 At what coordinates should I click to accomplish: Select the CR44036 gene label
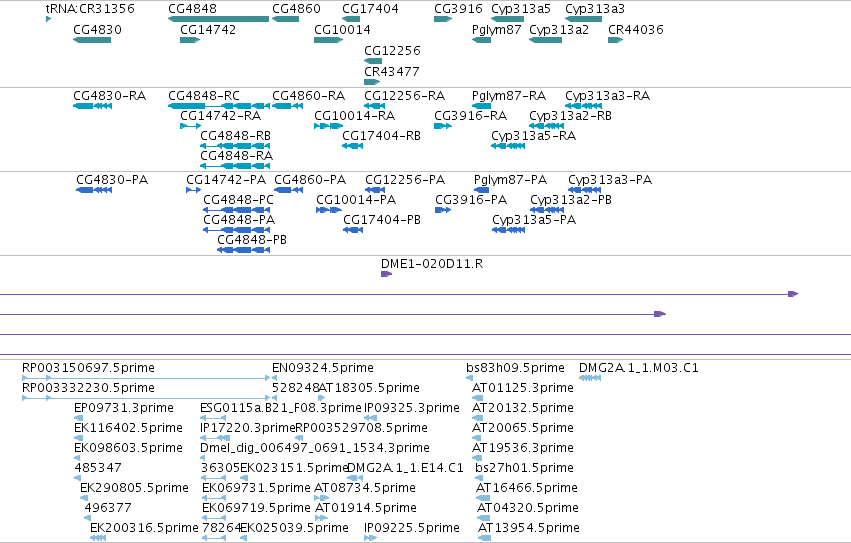636,29
